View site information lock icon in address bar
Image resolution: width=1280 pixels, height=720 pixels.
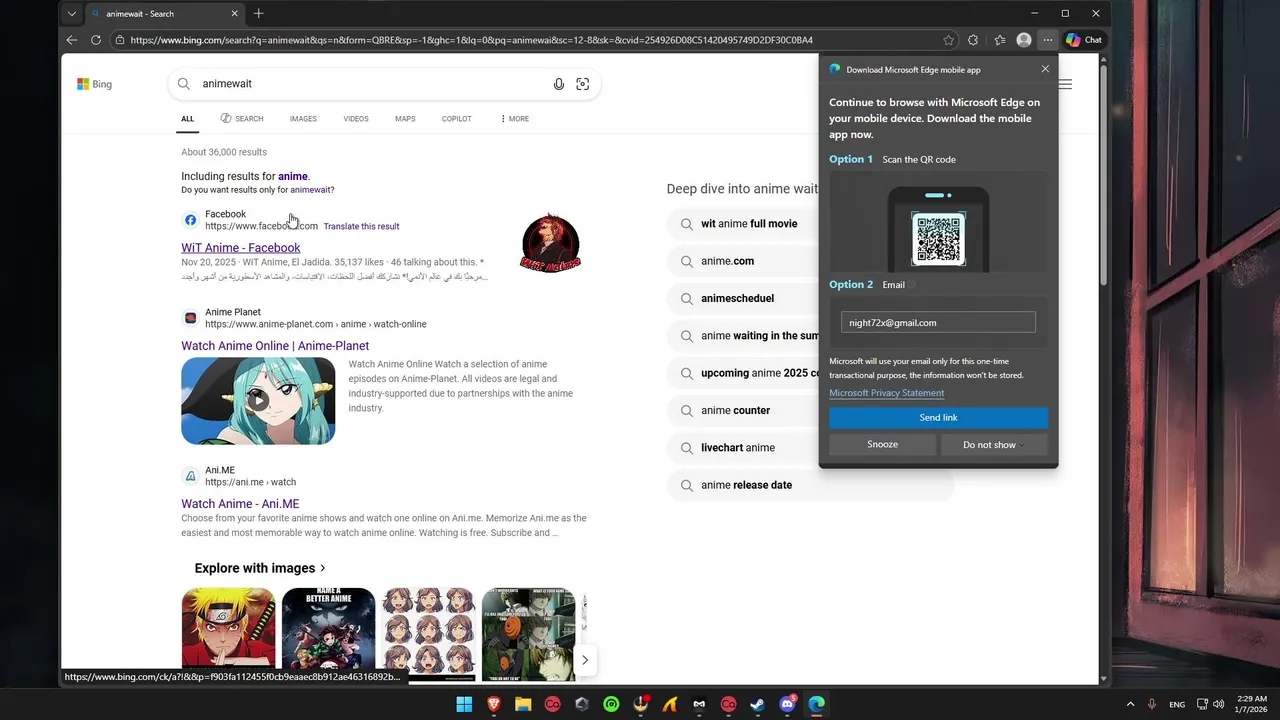pyautogui.click(x=120, y=40)
